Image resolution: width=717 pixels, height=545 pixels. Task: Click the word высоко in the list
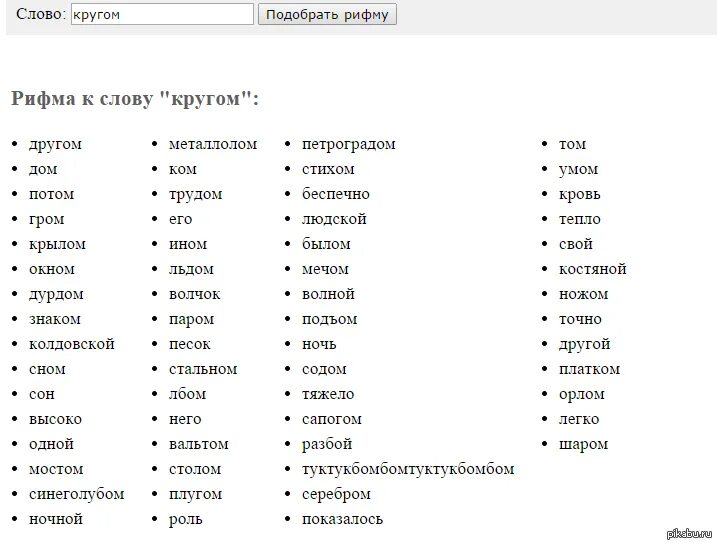point(55,419)
